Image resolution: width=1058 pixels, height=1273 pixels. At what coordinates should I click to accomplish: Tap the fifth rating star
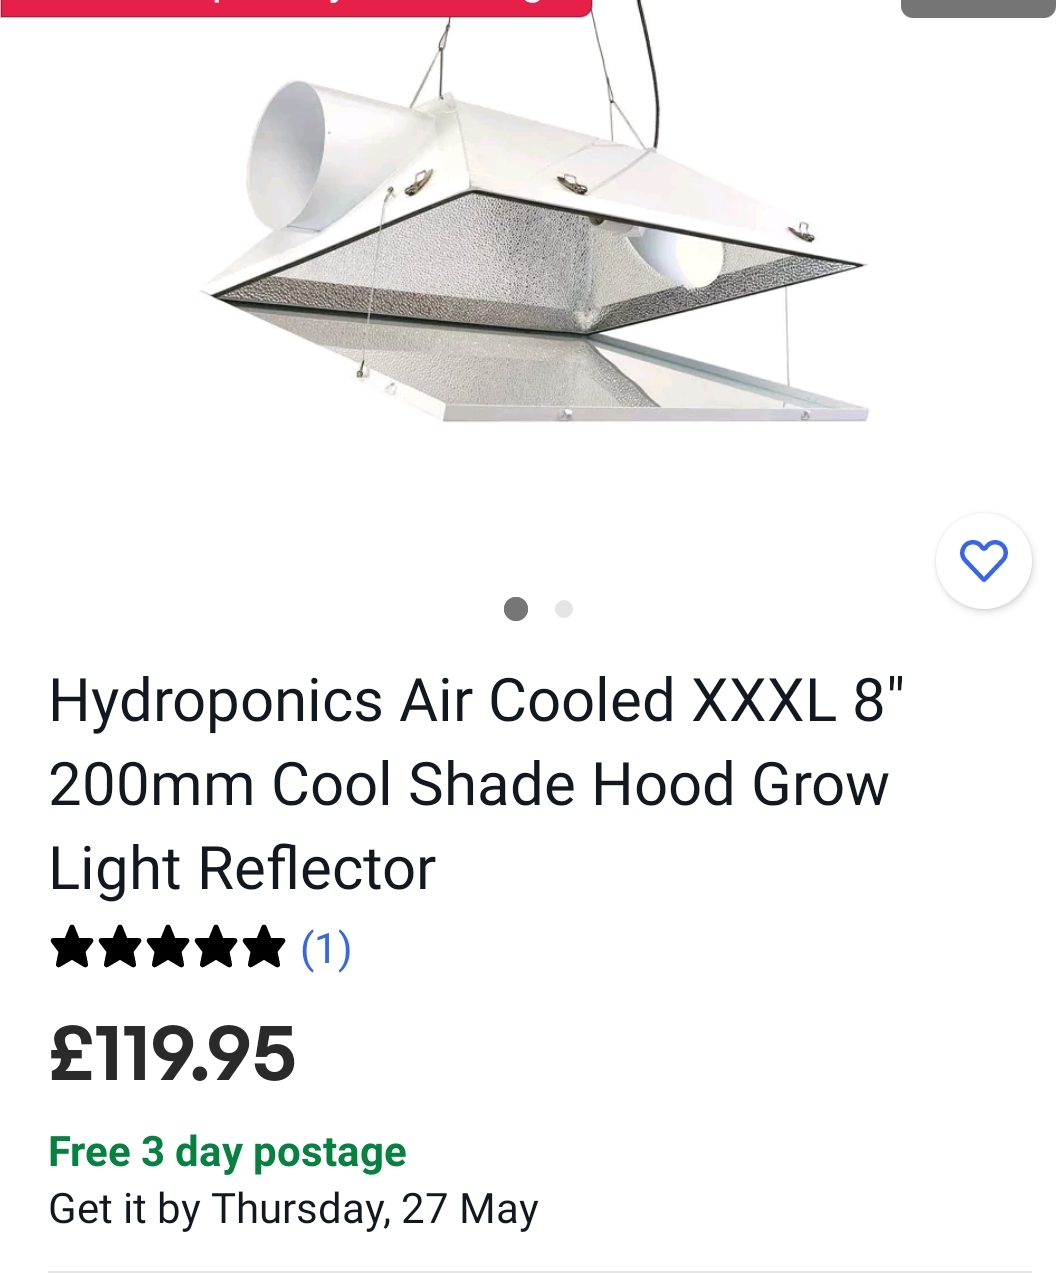264,947
